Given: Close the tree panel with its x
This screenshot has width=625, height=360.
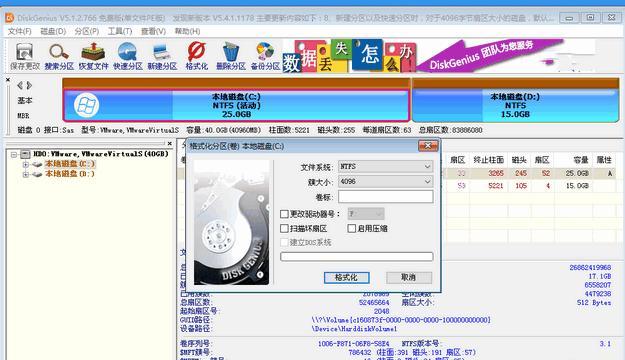Looking at the screenshot, I should tap(170, 143).
